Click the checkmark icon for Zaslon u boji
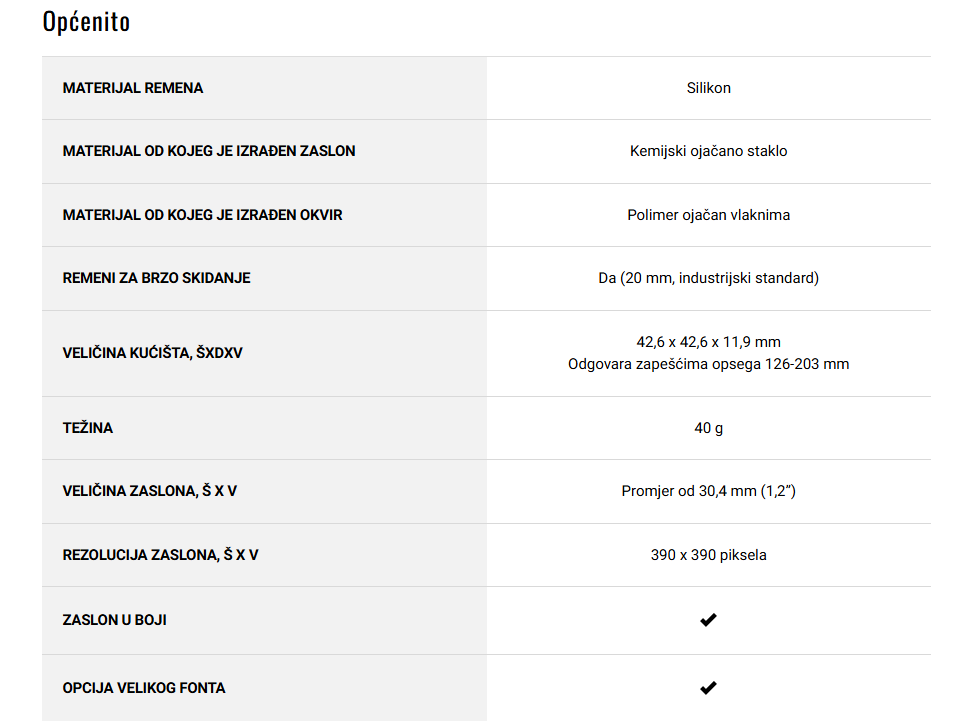 pyautogui.click(x=708, y=620)
